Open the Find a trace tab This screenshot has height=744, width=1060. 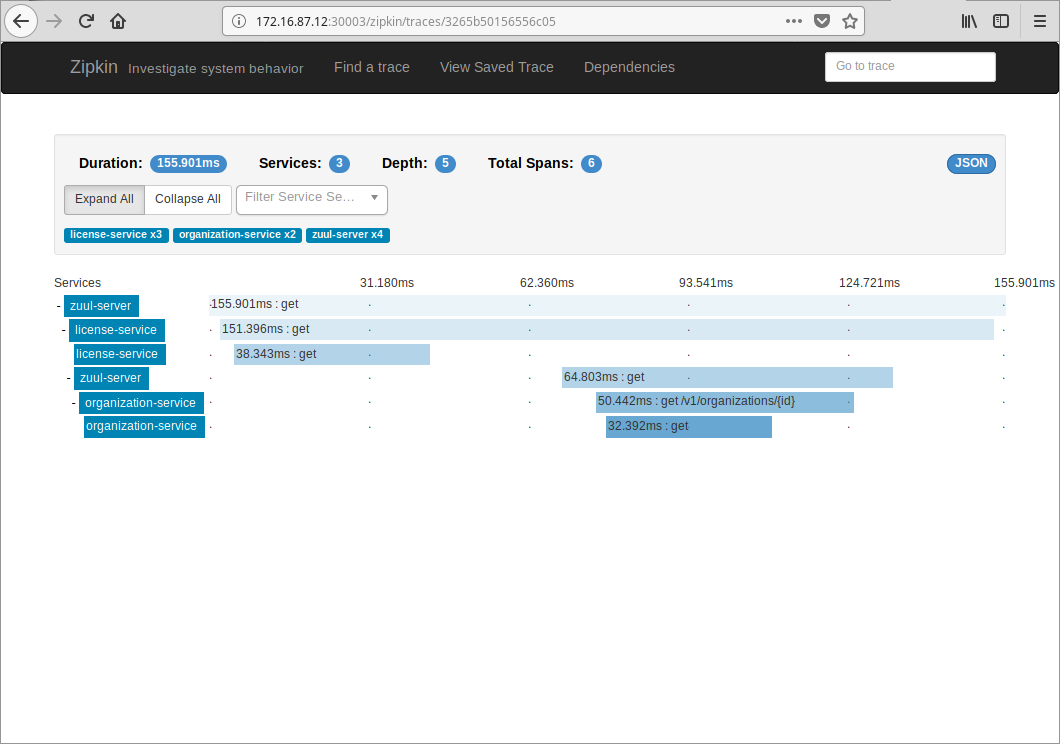[372, 67]
